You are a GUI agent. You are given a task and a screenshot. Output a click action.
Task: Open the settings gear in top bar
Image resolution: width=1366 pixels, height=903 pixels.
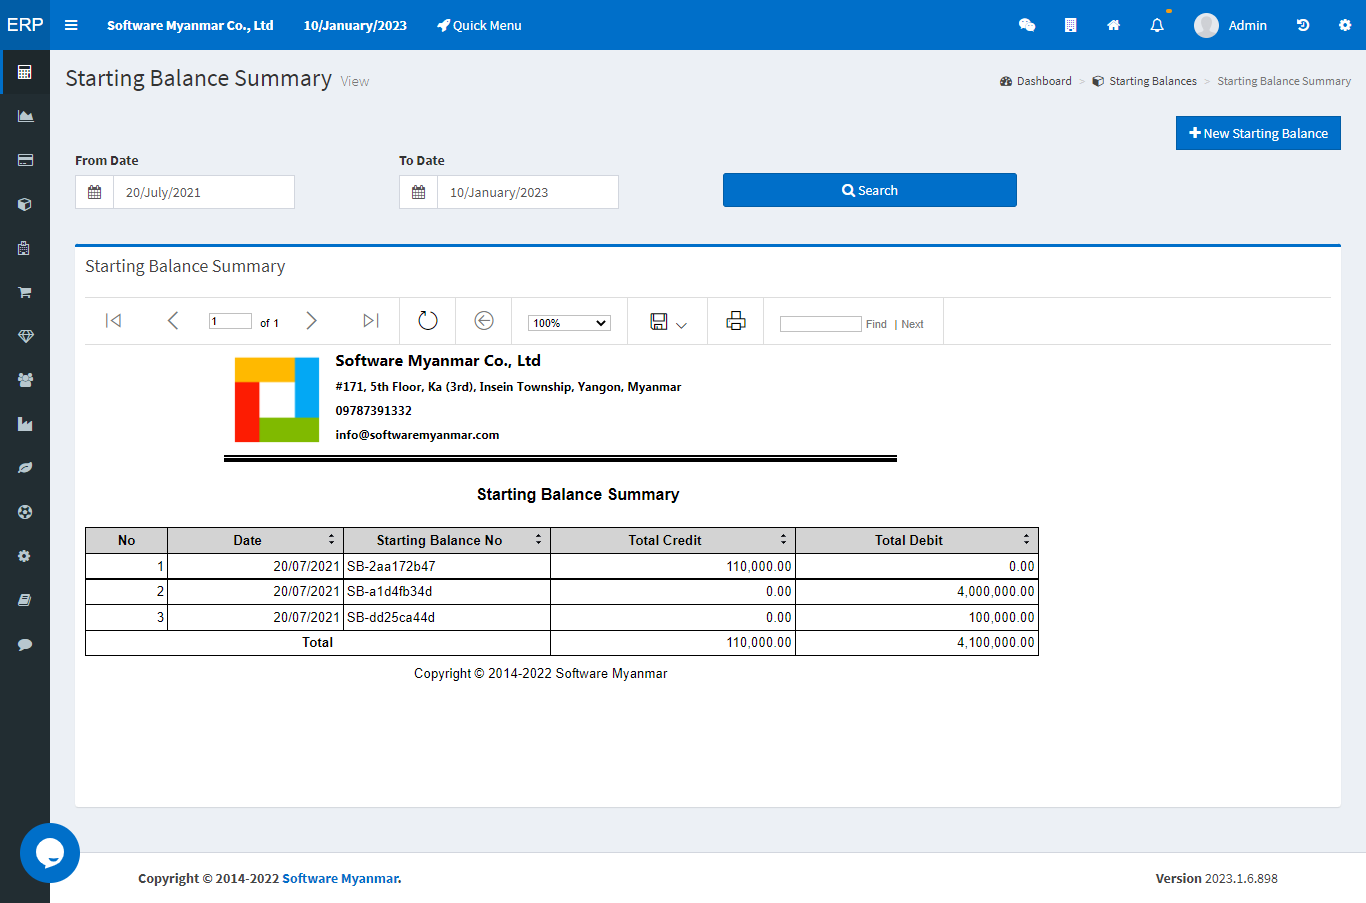(1345, 25)
